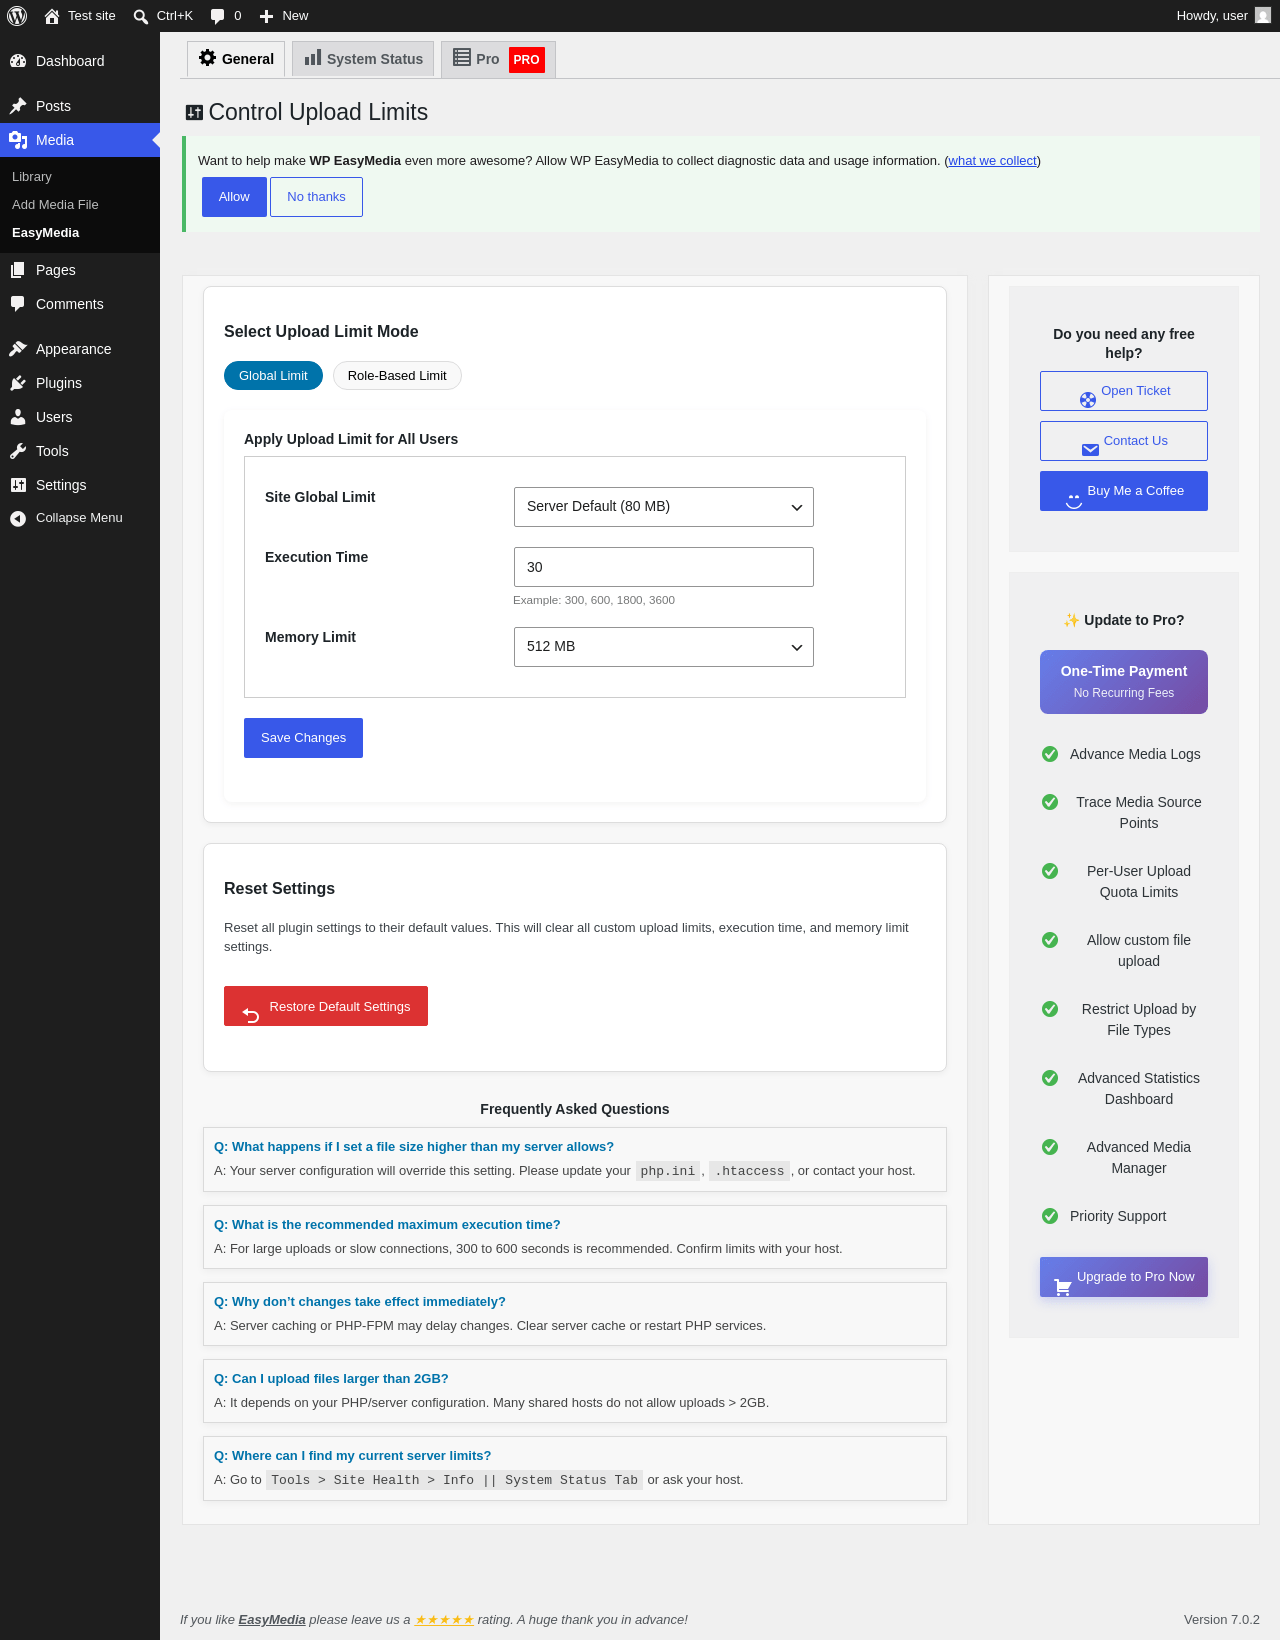Click the red PRO badge
This screenshot has width=1280, height=1640.
click(527, 60)
